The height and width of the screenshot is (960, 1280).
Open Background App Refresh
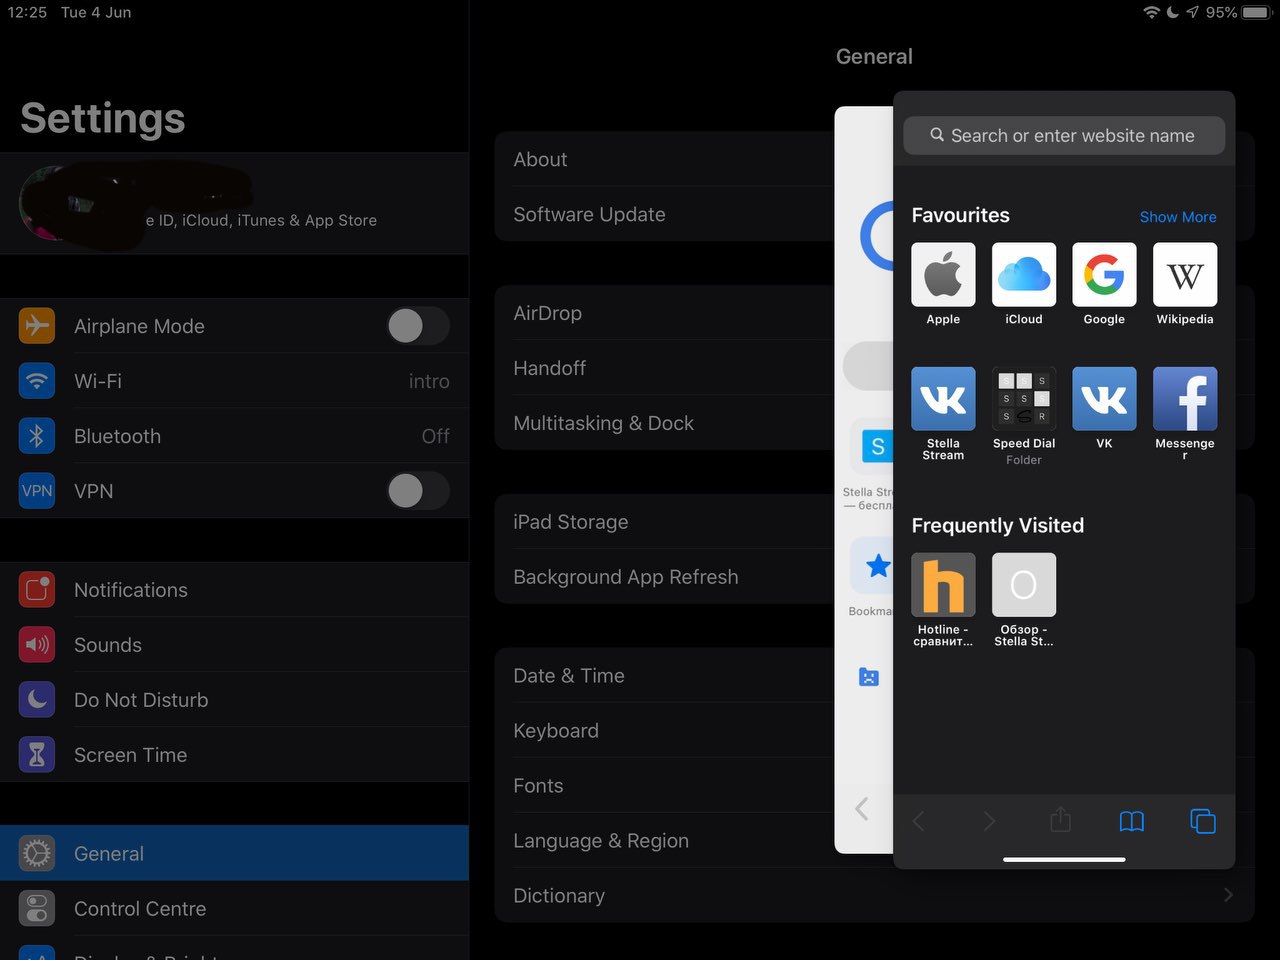point(664,577)
